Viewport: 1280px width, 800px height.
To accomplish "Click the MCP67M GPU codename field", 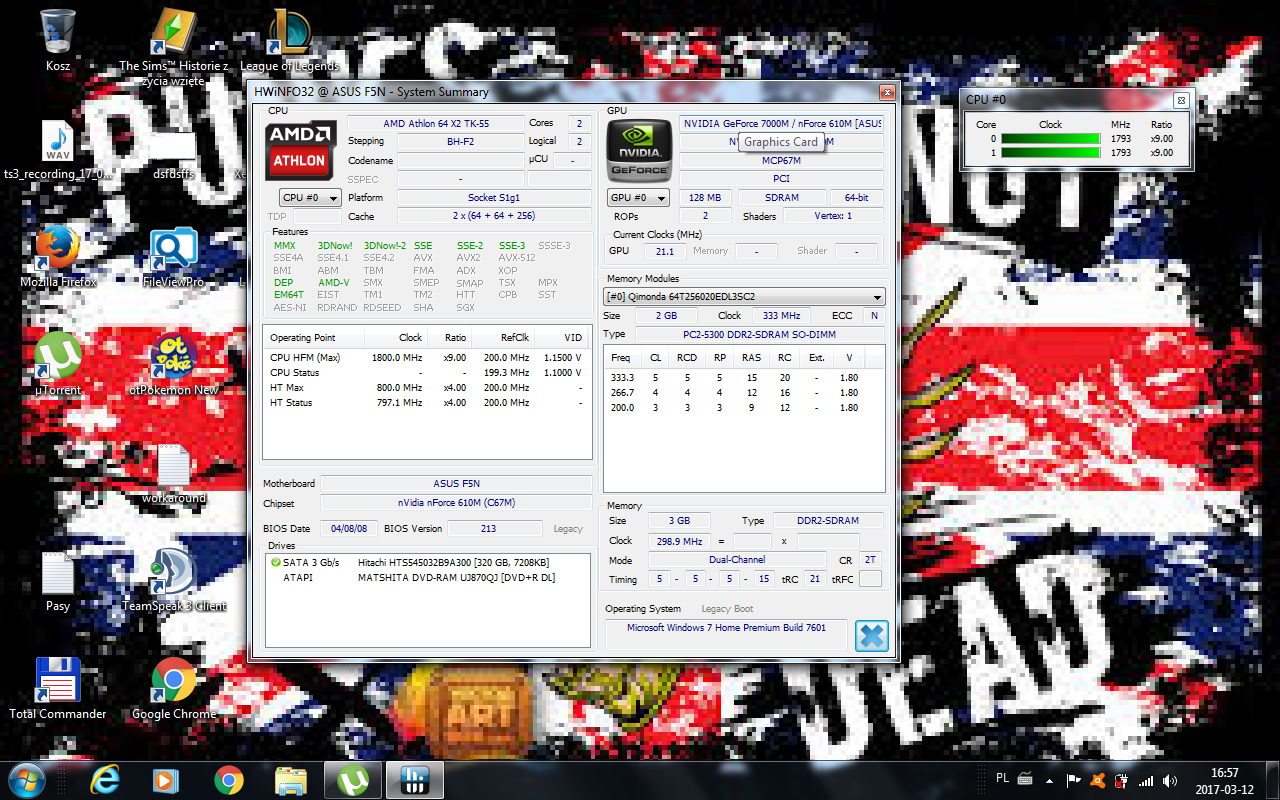I will click(782, 160).
